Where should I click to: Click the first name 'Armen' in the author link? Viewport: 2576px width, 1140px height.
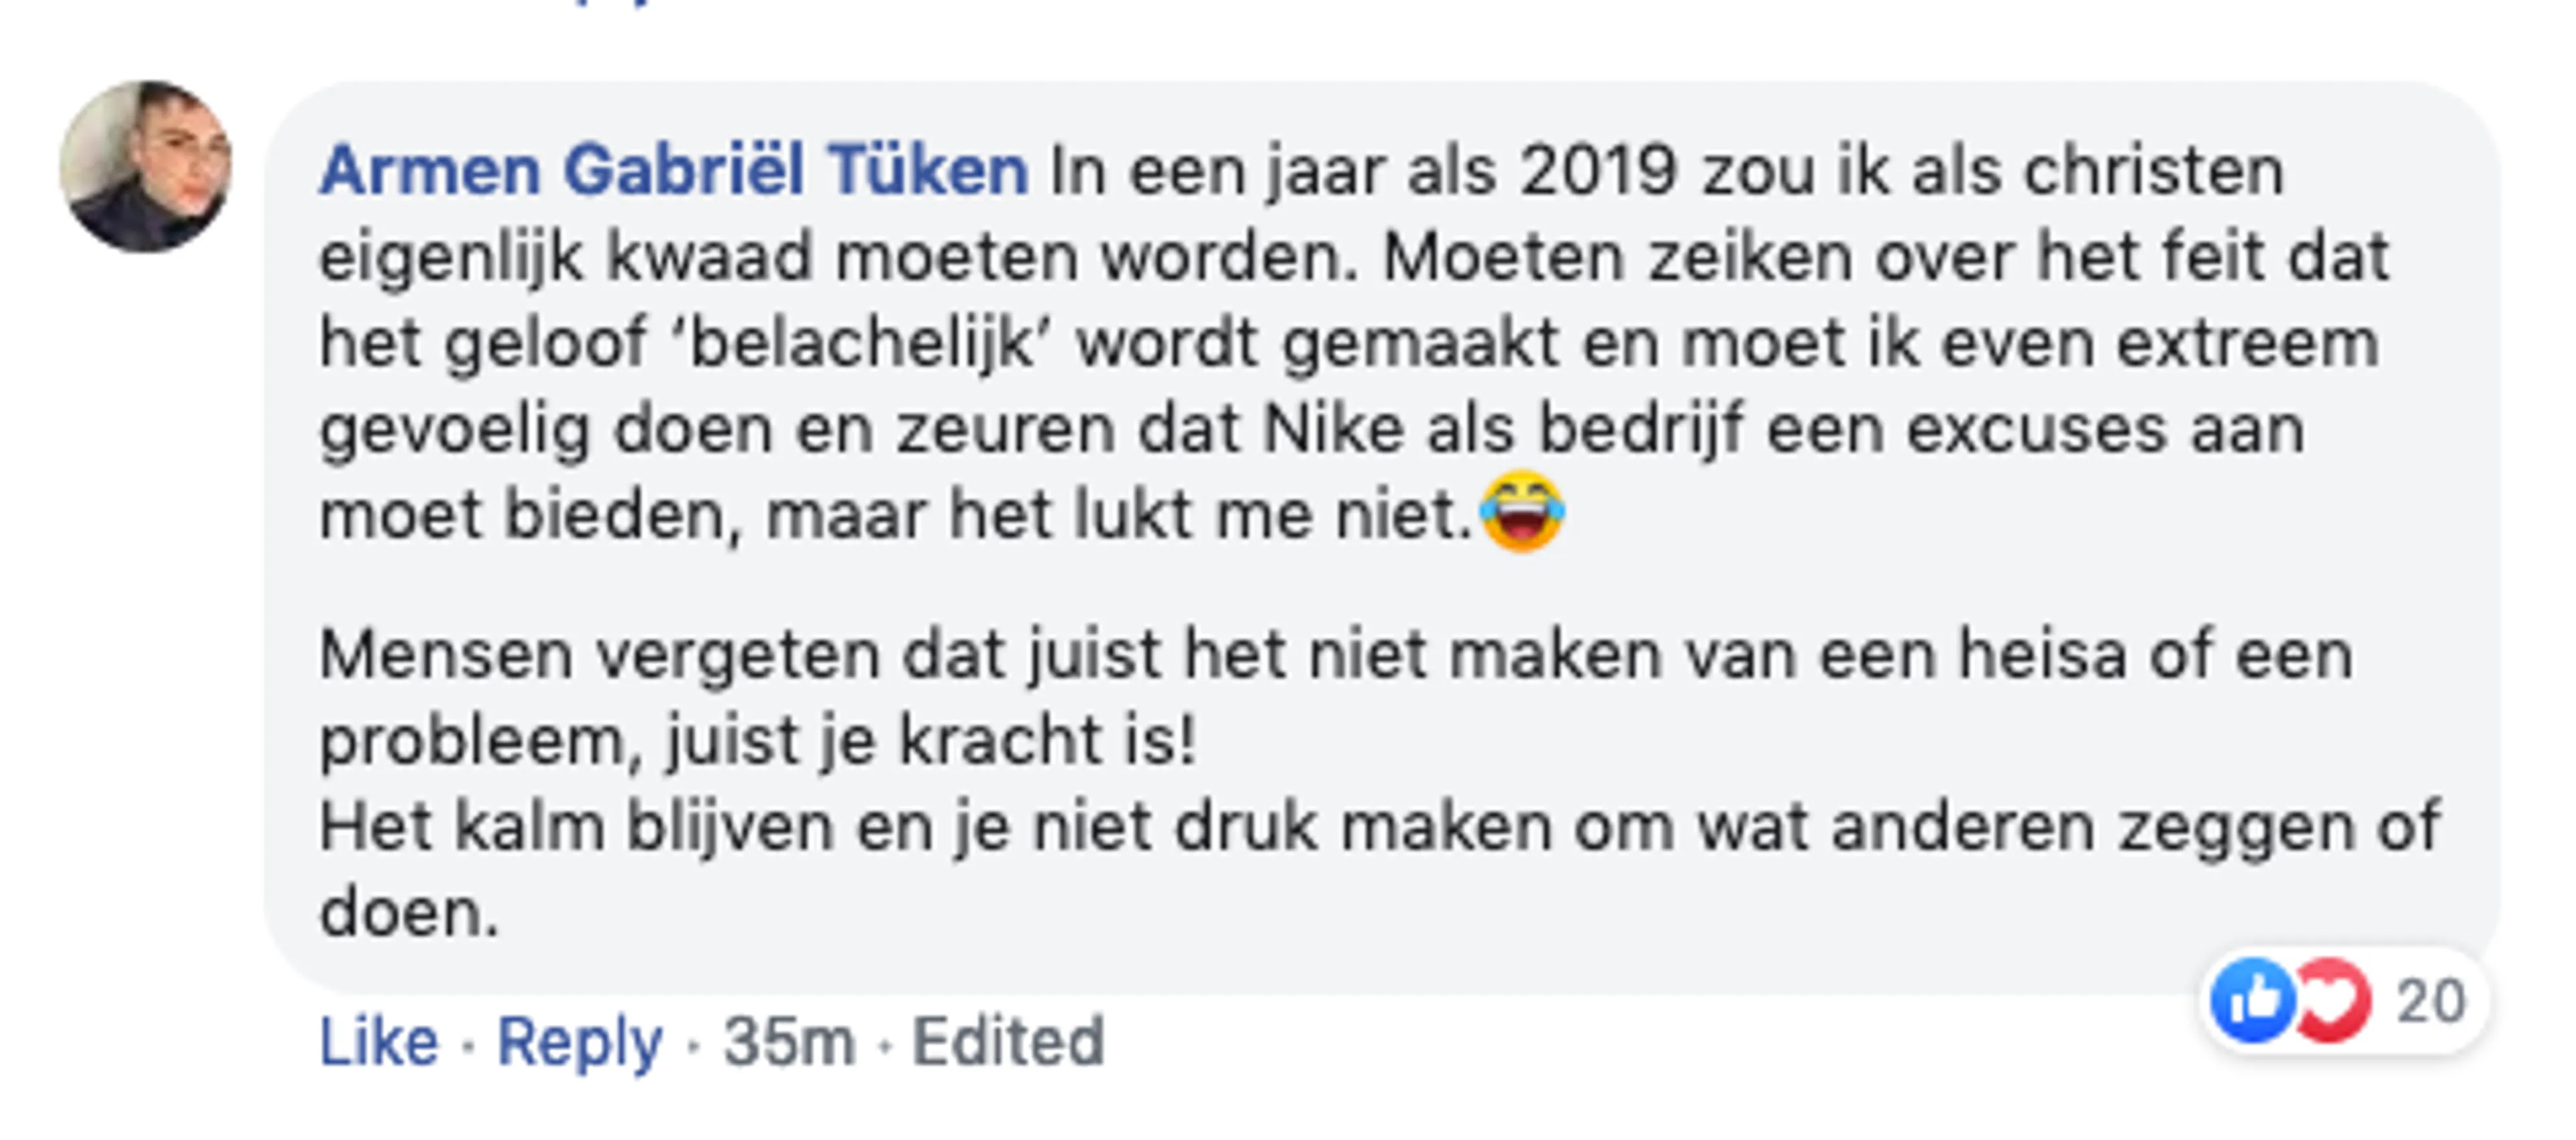pyautogui.click(x=429, y=170)
